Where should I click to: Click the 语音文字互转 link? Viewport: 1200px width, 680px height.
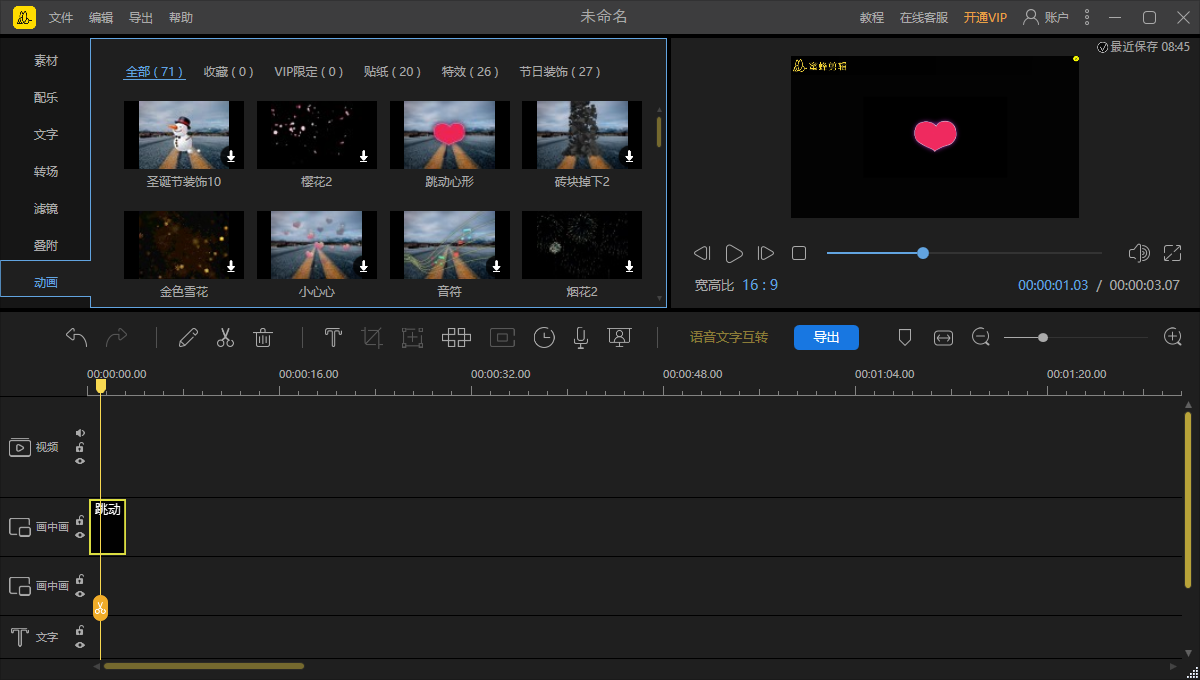(729, 338)
